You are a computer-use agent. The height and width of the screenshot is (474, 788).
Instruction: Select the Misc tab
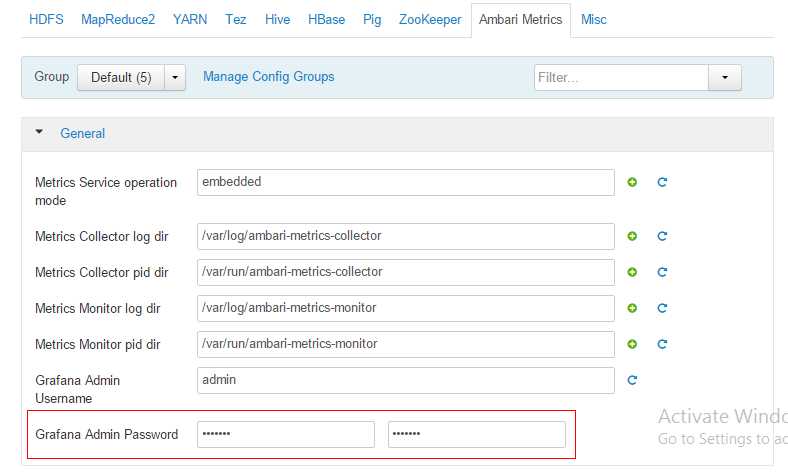594,20
